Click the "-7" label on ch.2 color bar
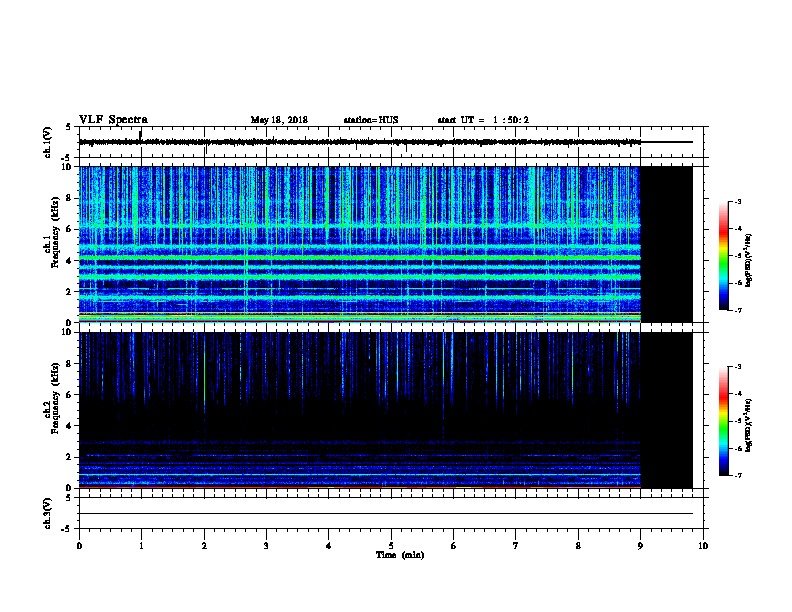The image size is (792, 612). pos(737,475)
